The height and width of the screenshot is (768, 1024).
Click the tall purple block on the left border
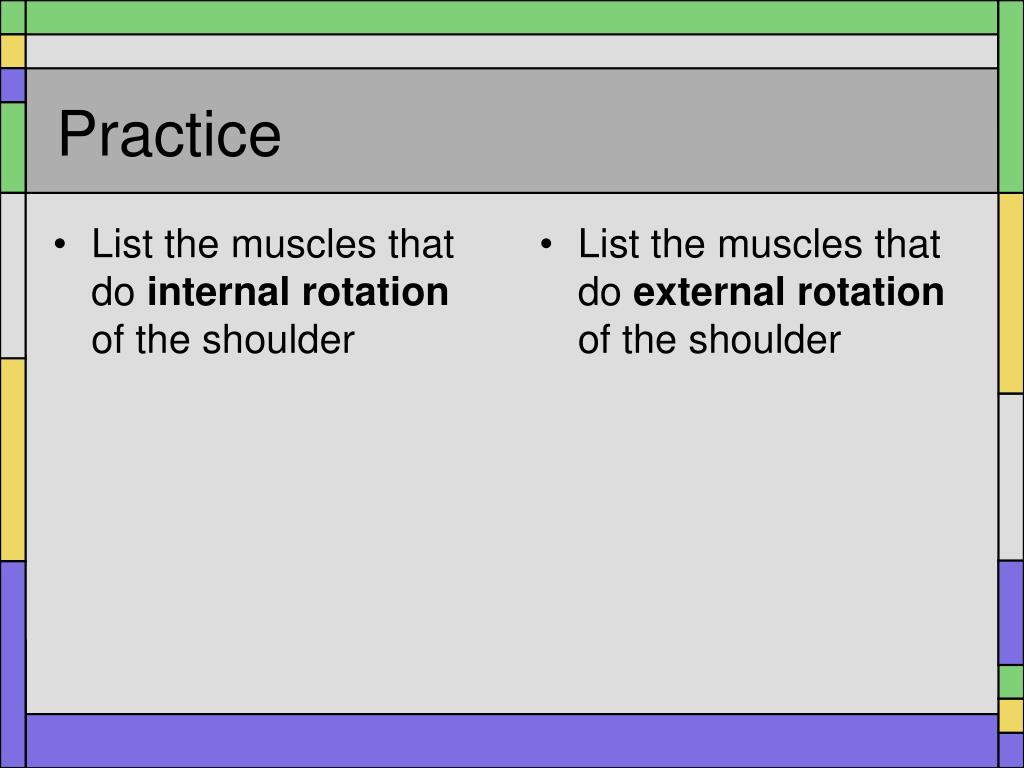[x=12, y=664]
